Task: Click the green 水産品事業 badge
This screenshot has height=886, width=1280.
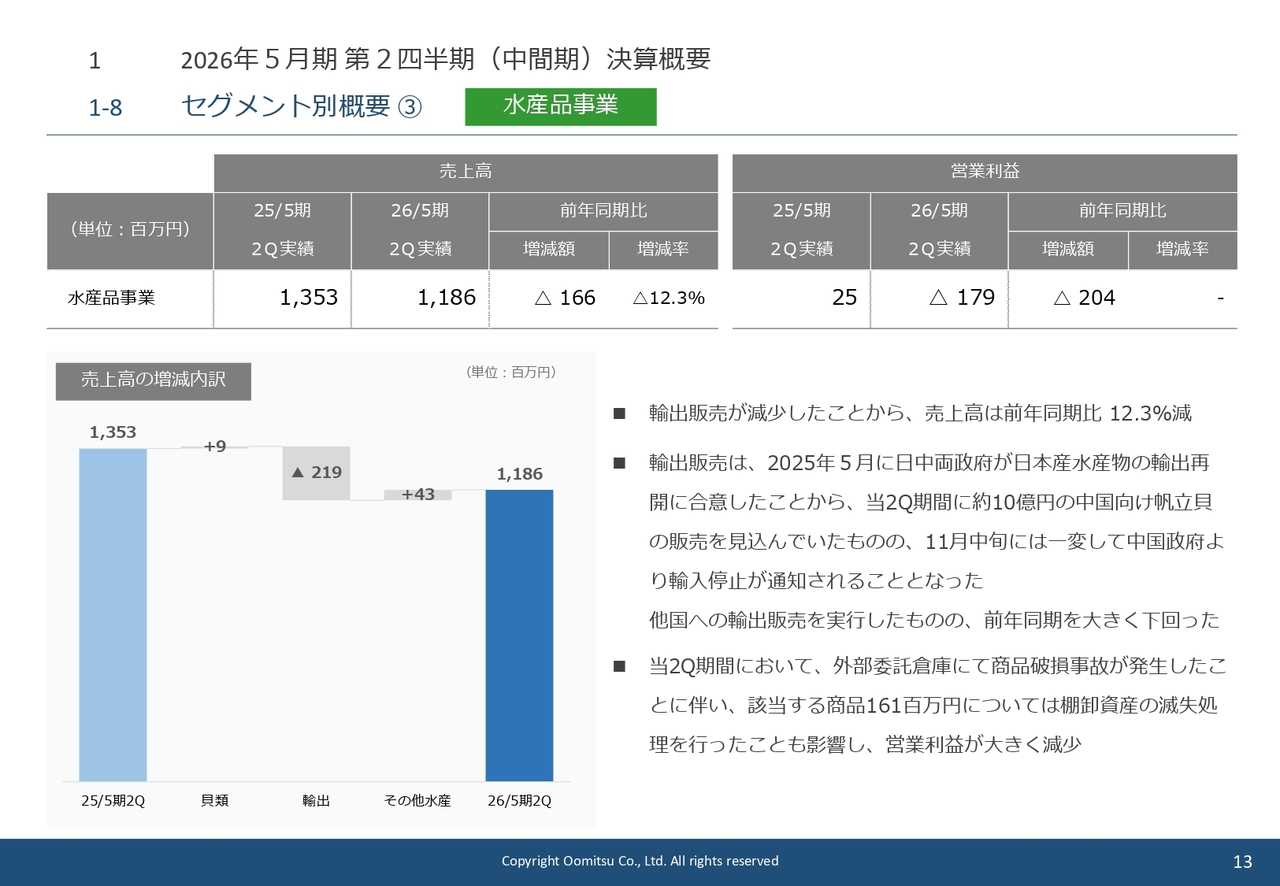Action: pos(560,107)
